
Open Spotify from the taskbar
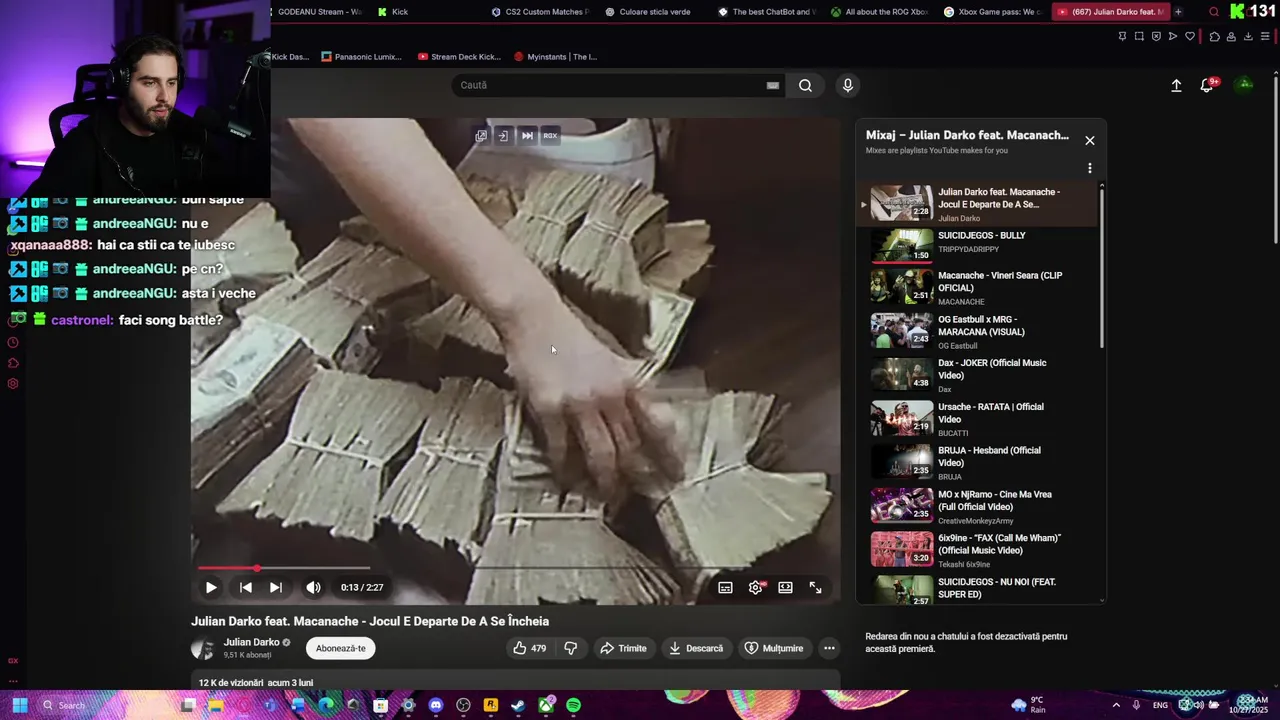pos(573,705)
